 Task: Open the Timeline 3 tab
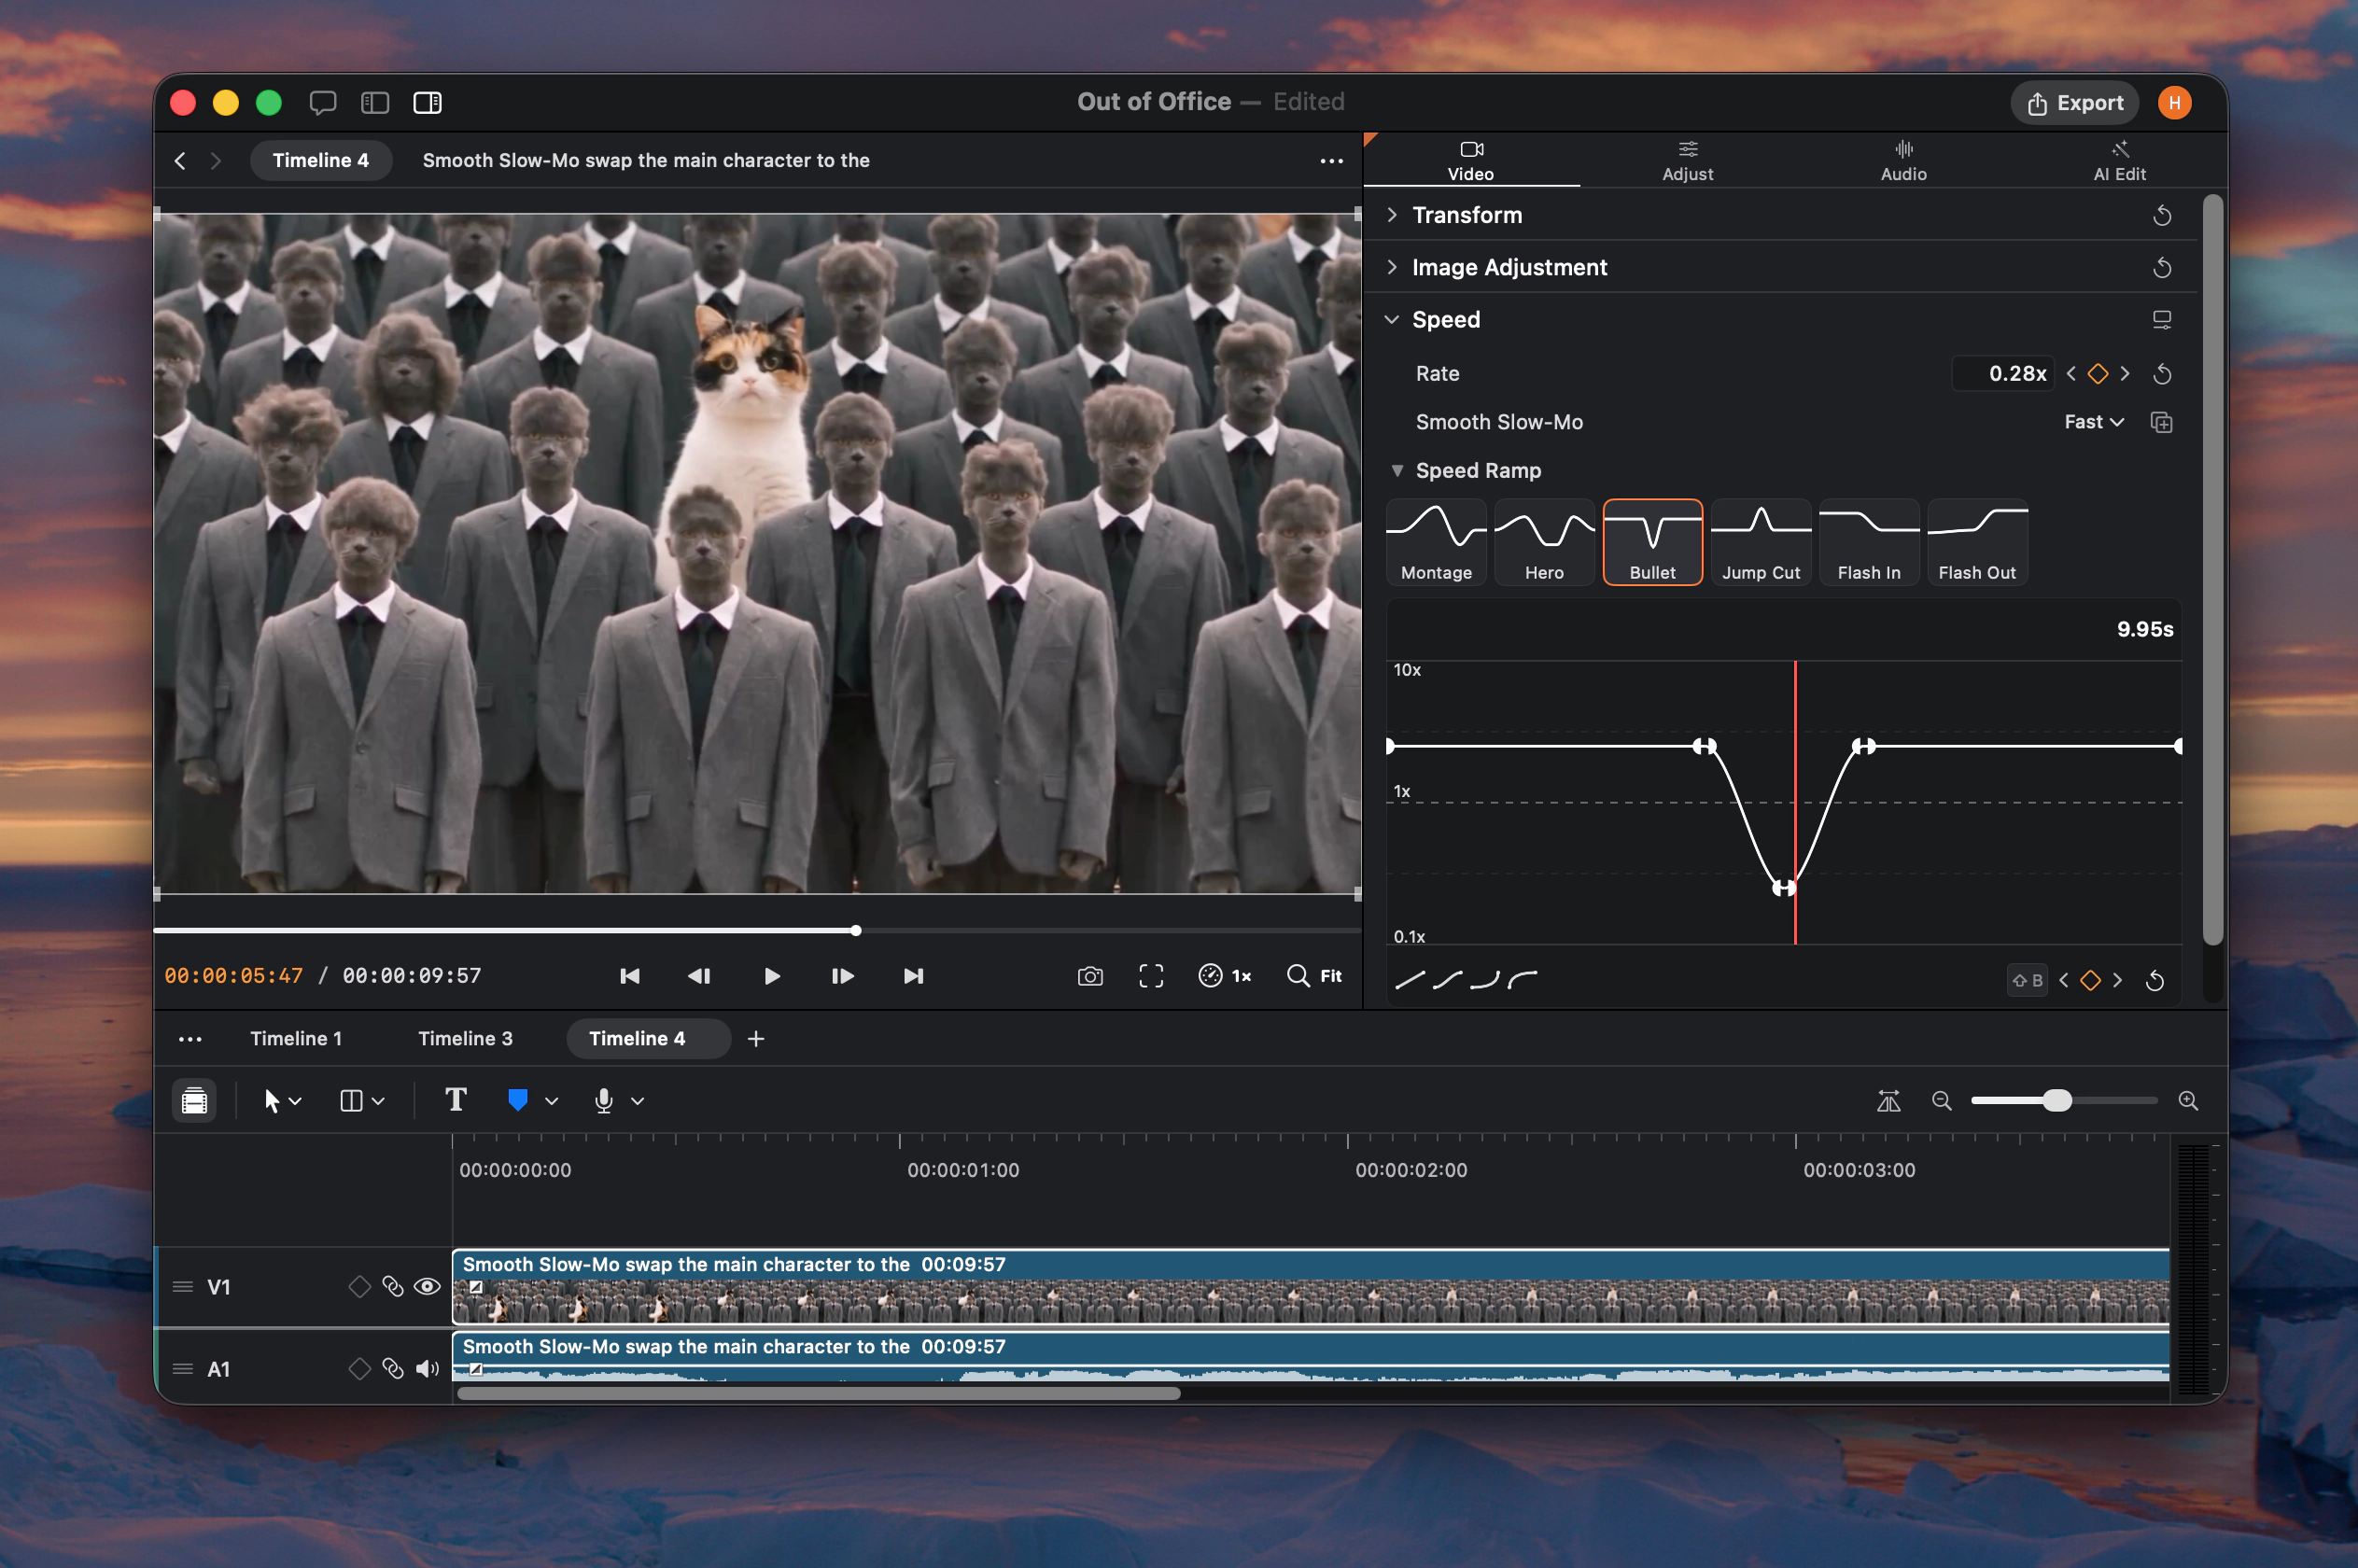click(x=465, y=1038)
